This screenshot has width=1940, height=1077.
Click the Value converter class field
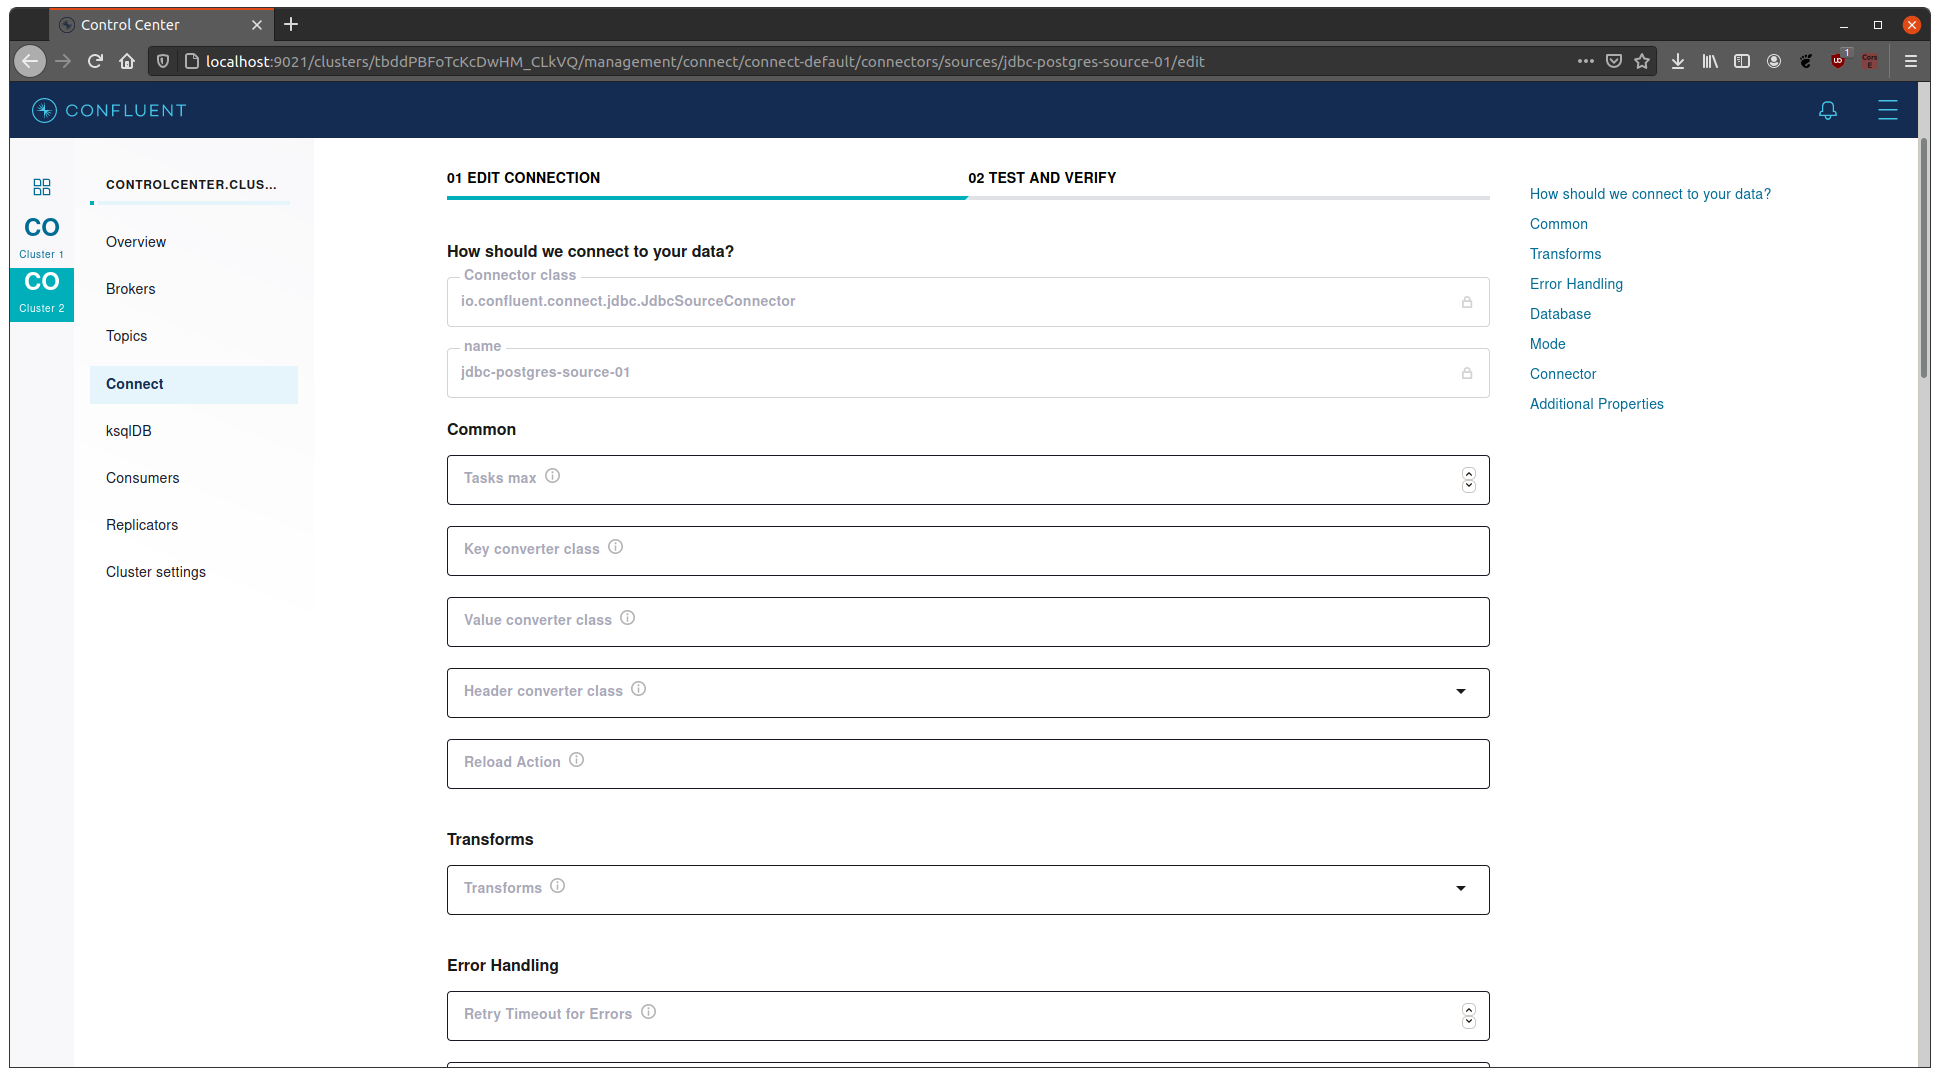[968, 622]
